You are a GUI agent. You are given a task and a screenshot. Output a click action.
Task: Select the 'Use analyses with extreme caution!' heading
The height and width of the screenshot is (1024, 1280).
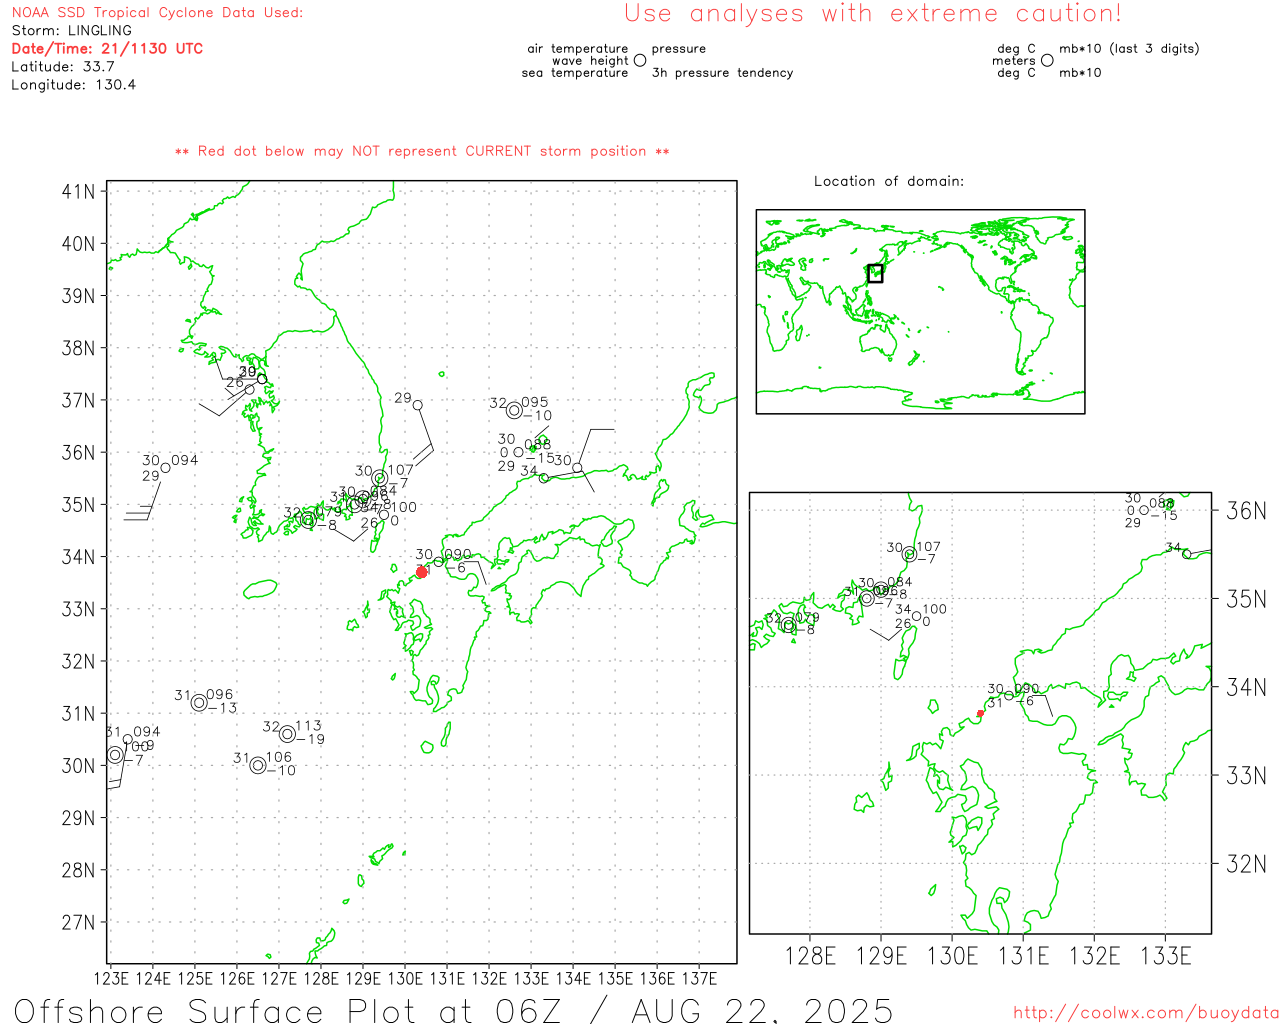[x=873, y=13]
